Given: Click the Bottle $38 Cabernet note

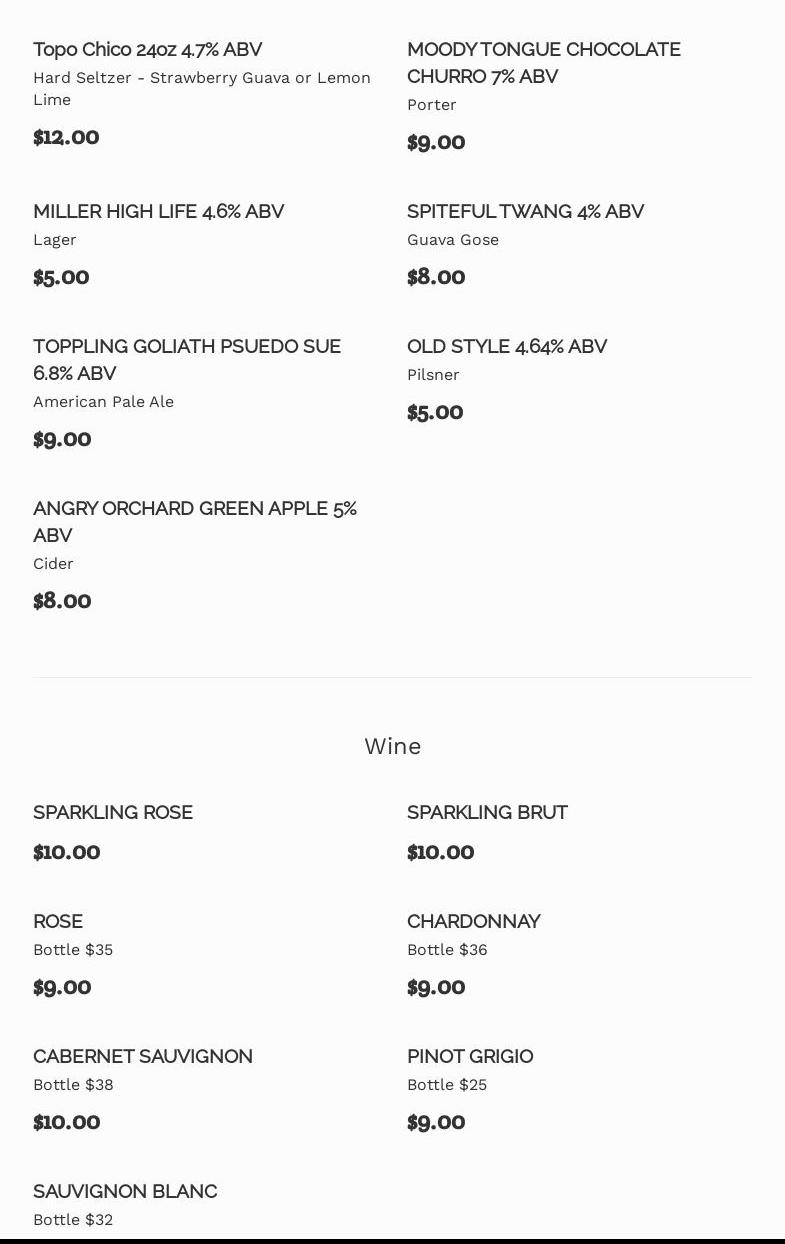Looking at the screenshot, I should (x=73, y=1085).
